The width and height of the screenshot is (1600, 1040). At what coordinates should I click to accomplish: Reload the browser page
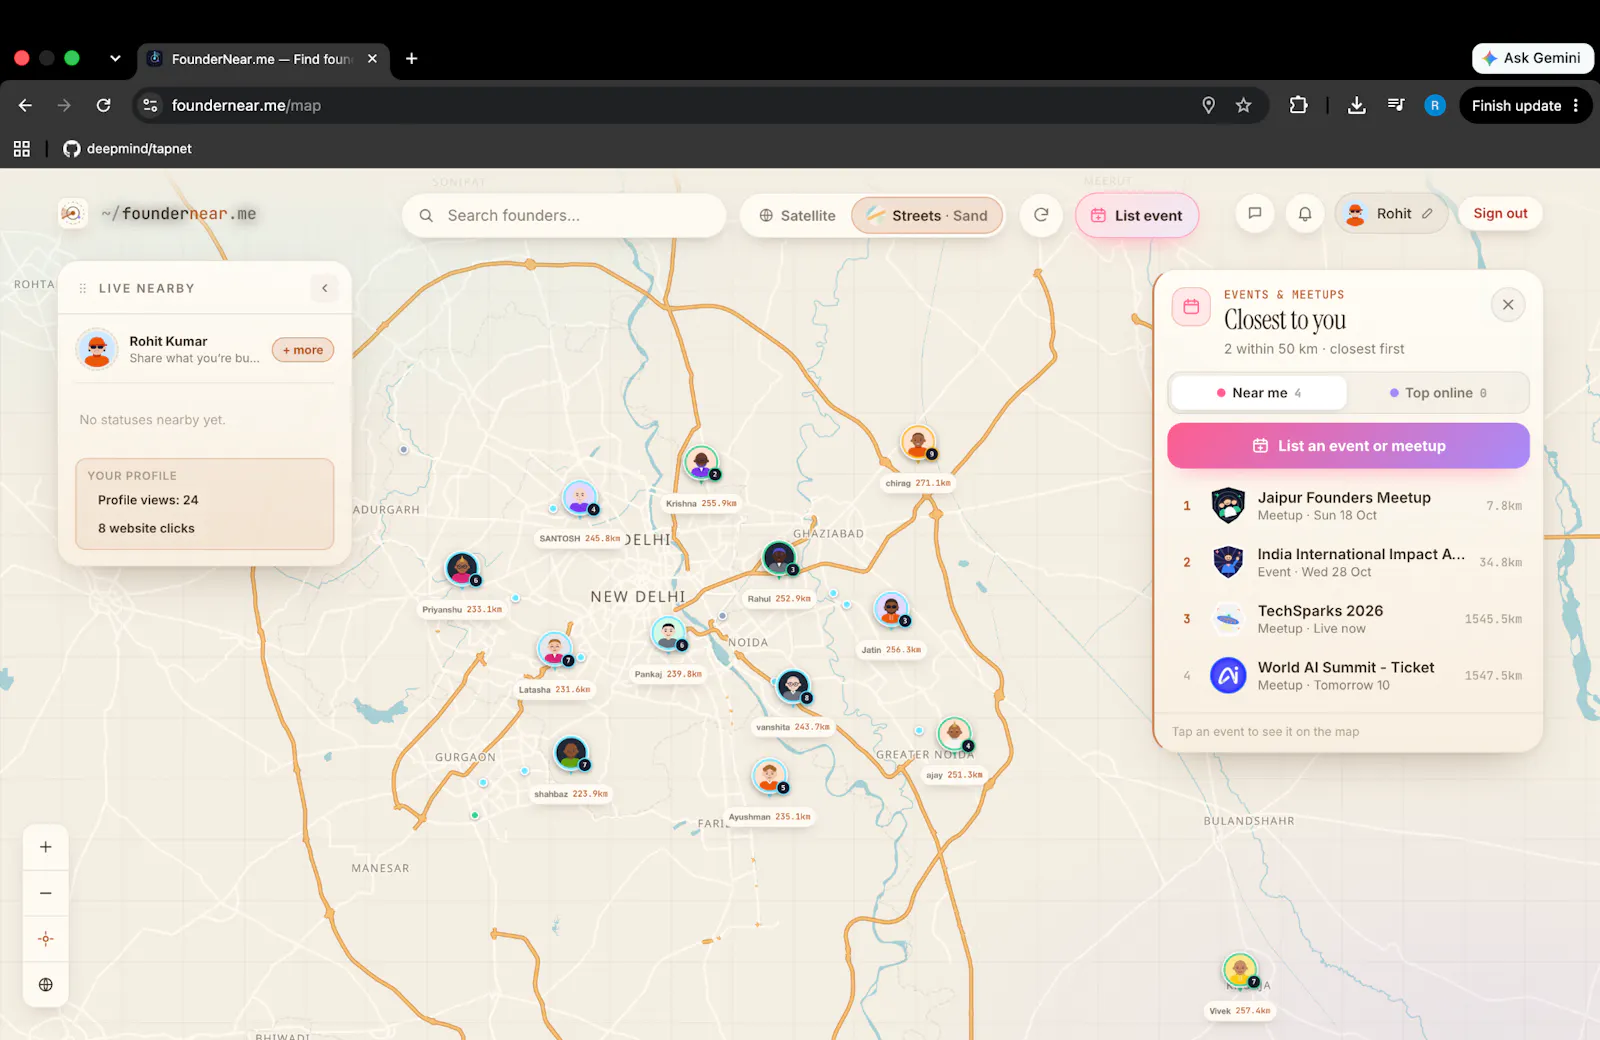tap(103, 105)
